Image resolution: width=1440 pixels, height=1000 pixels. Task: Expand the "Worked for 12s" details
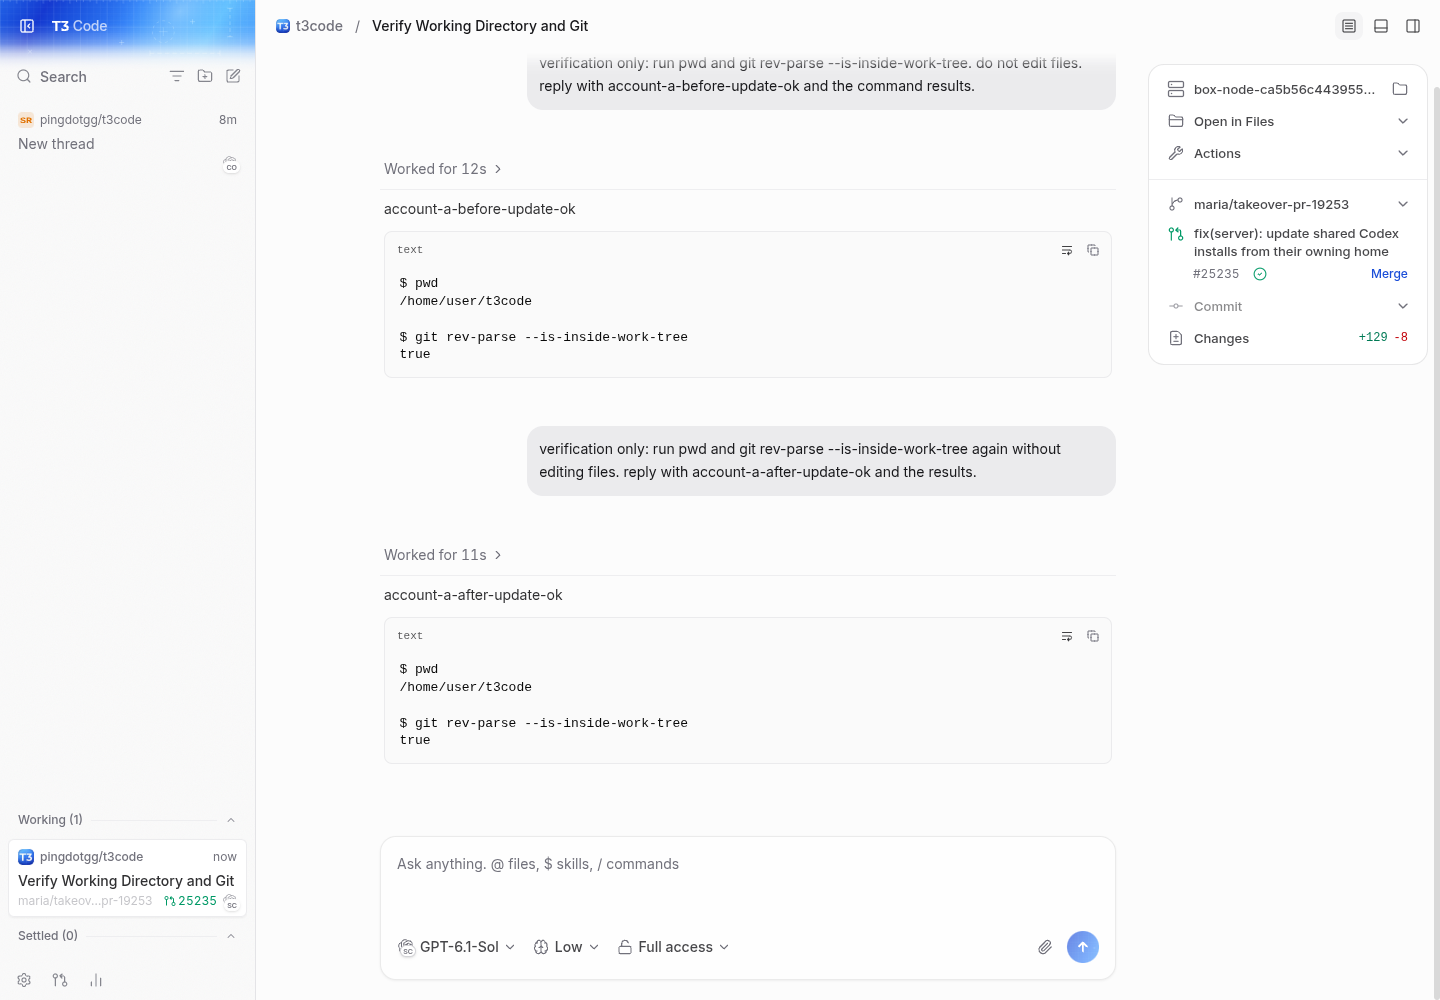(443, 169)
